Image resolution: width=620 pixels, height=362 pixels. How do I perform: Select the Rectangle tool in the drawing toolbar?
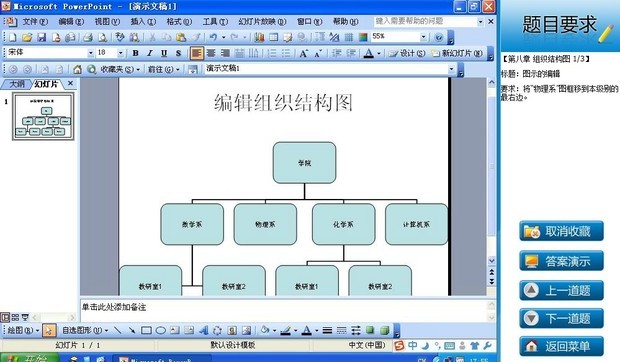click(146, 330)
